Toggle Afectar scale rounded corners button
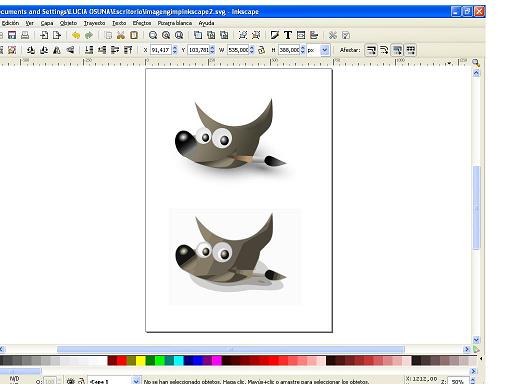 (x=384, y=50)
